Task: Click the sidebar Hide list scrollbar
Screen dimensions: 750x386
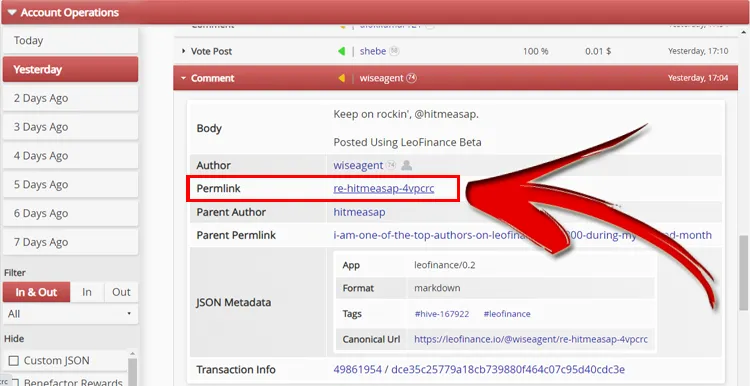Action: coord(133,372)
